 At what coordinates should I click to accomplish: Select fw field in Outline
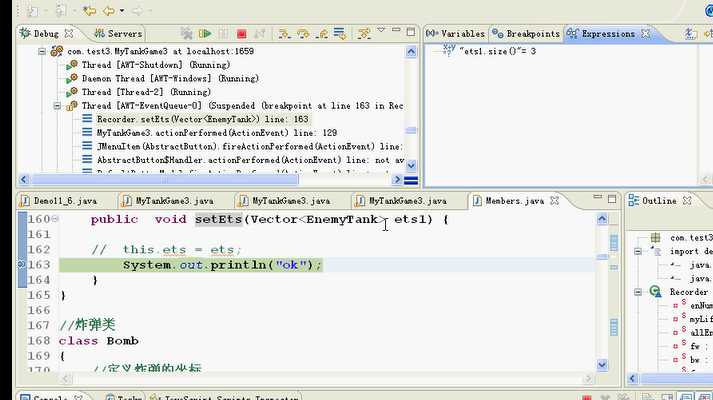pyautogui.click(x=691, y=346)
